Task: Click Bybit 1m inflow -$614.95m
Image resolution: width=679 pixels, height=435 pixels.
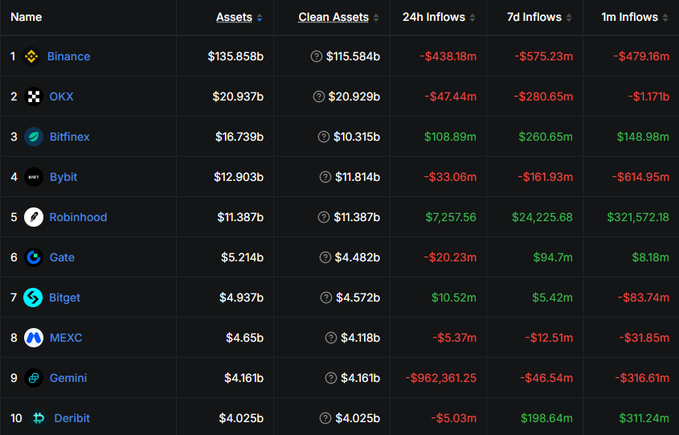Action: click(x=640, y=177)
